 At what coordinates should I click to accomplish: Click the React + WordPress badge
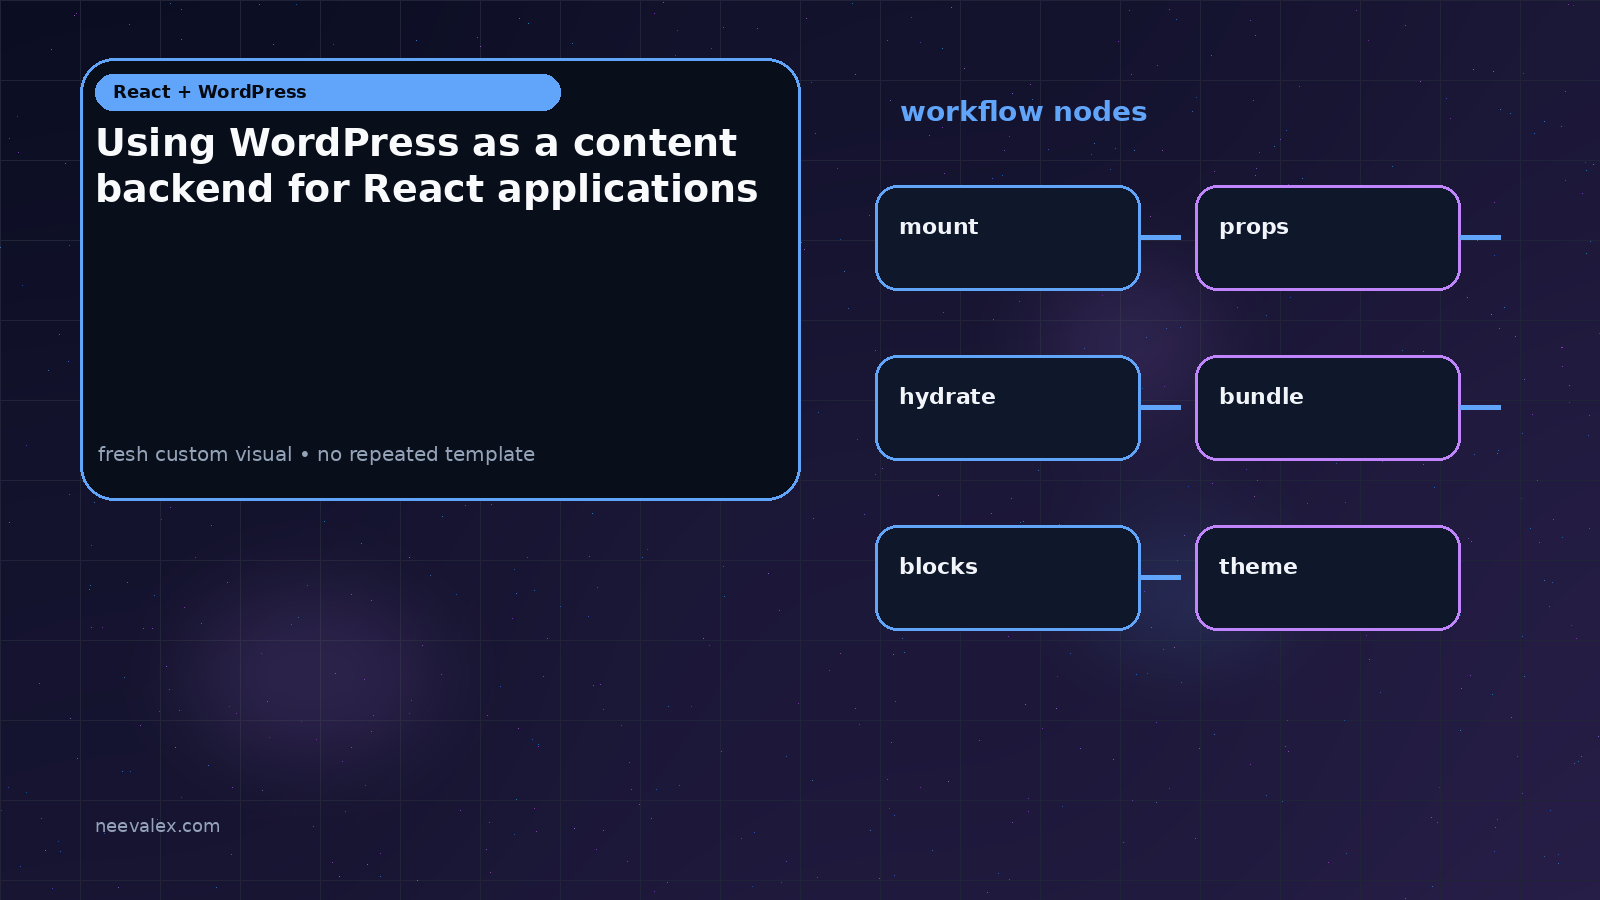coord(328,92)
